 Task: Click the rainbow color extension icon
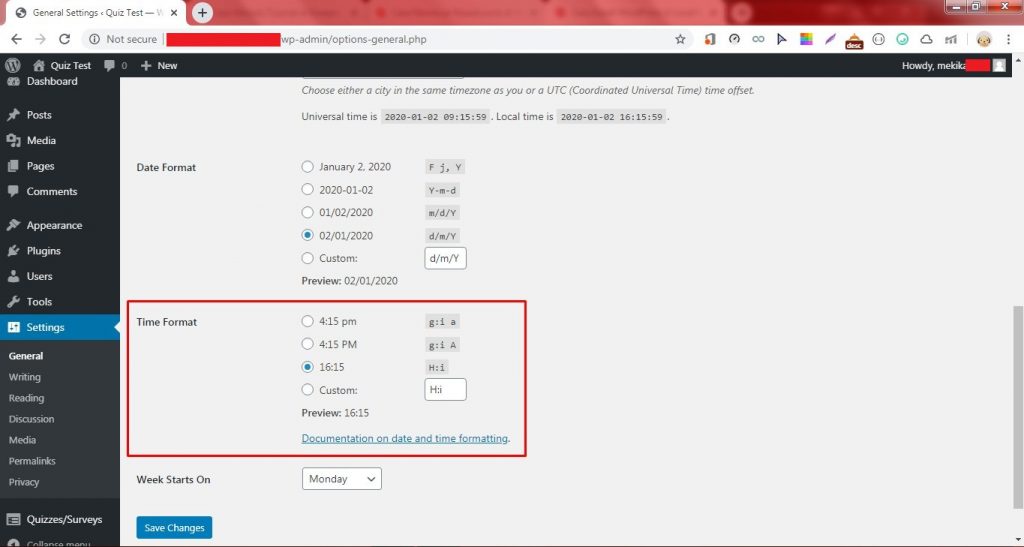pyautogui.click(x=807, y=39)
